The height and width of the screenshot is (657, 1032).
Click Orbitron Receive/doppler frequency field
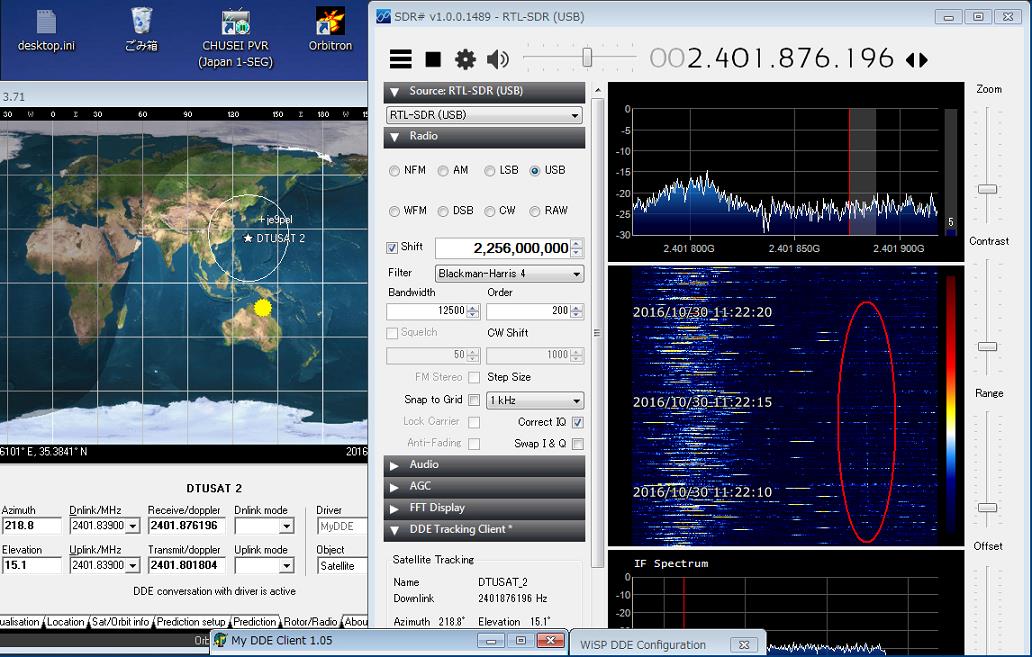pos(187,526)
